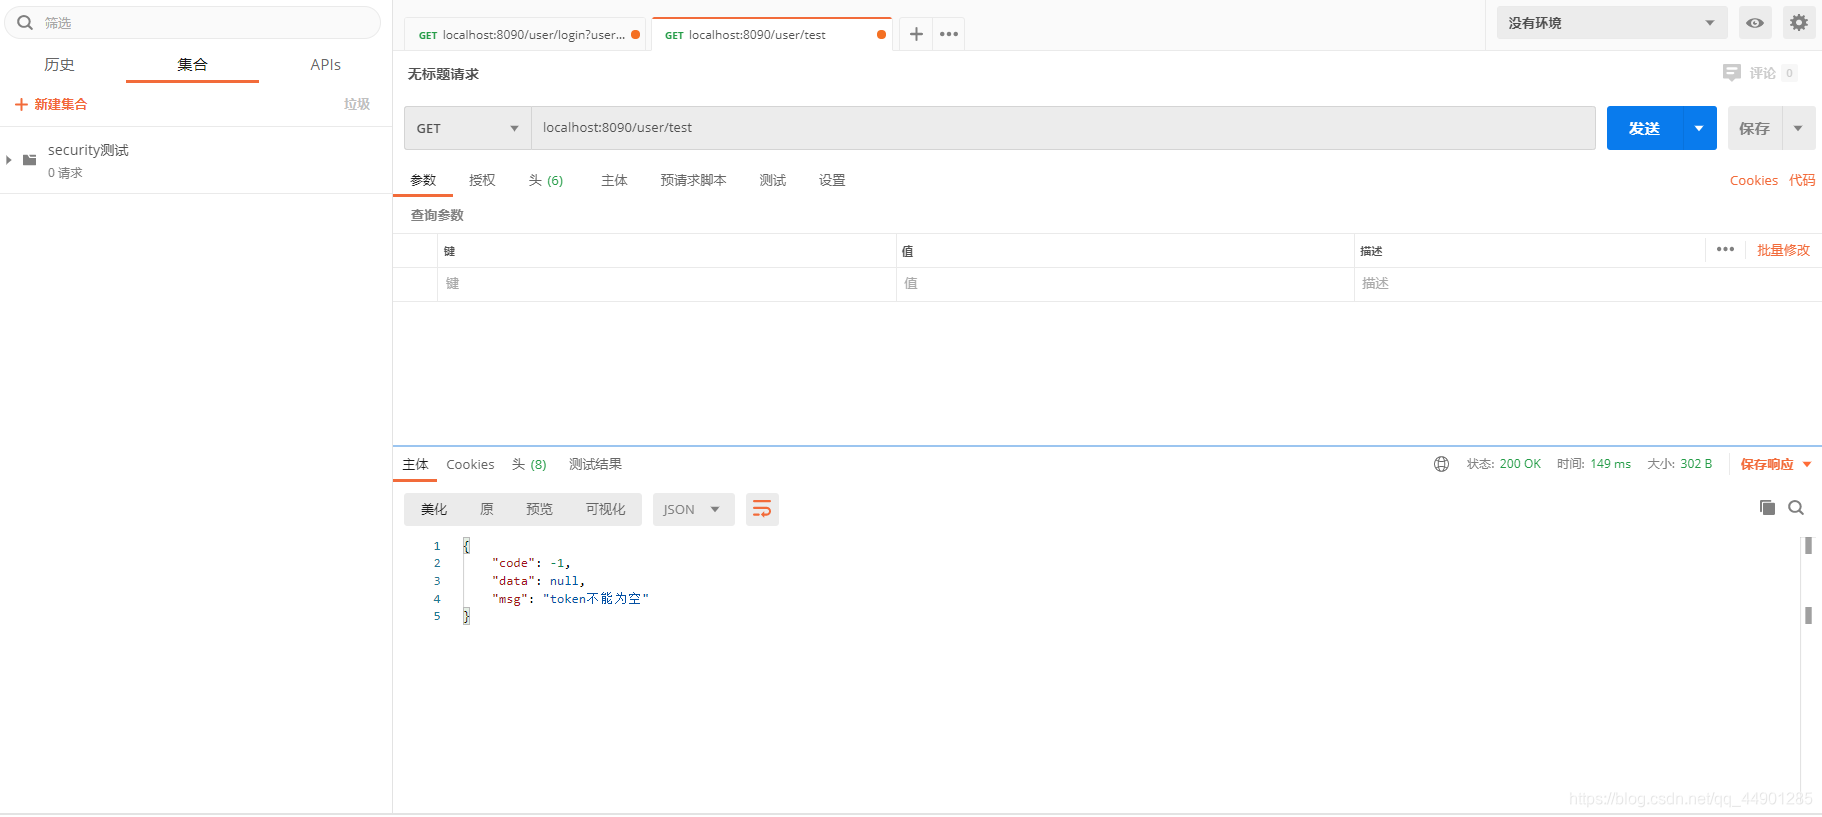
Task: Collapse JSON object at line 1 bracket
Action: [466, 546]
